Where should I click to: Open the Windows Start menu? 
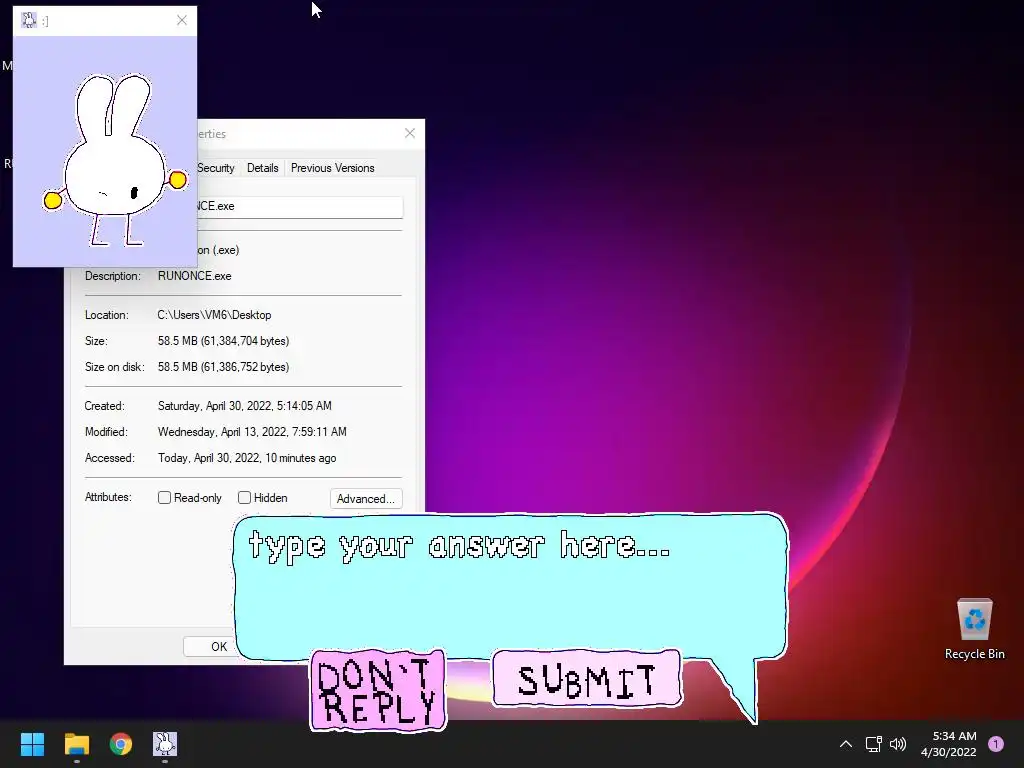click(x=32, y=744)
